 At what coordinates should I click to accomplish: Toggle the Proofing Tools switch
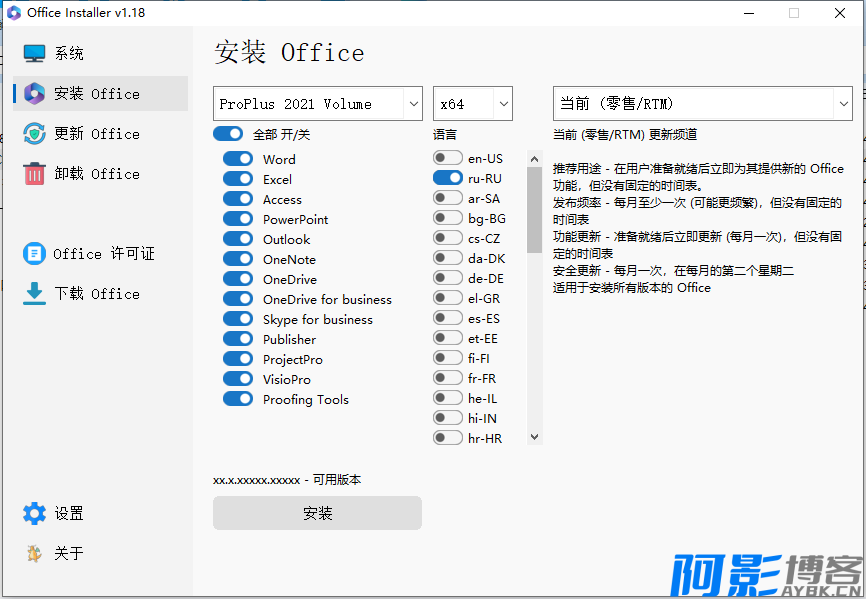click(x=238, y=399)
